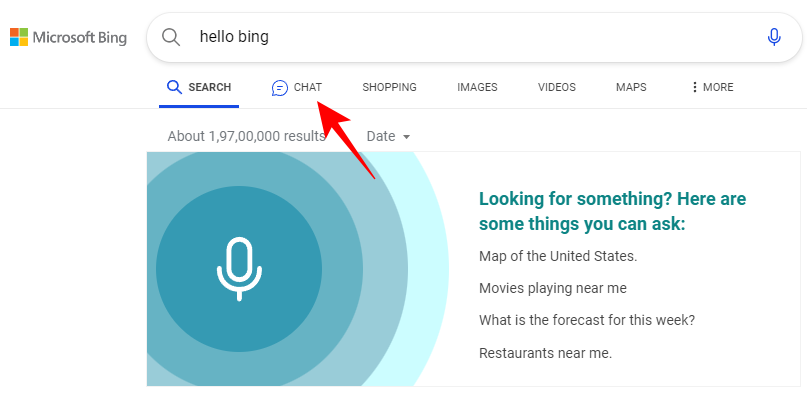Start voice search with the small microphone icon
Image resolution: width=807 pixels, height=419 pixels.
773,37
